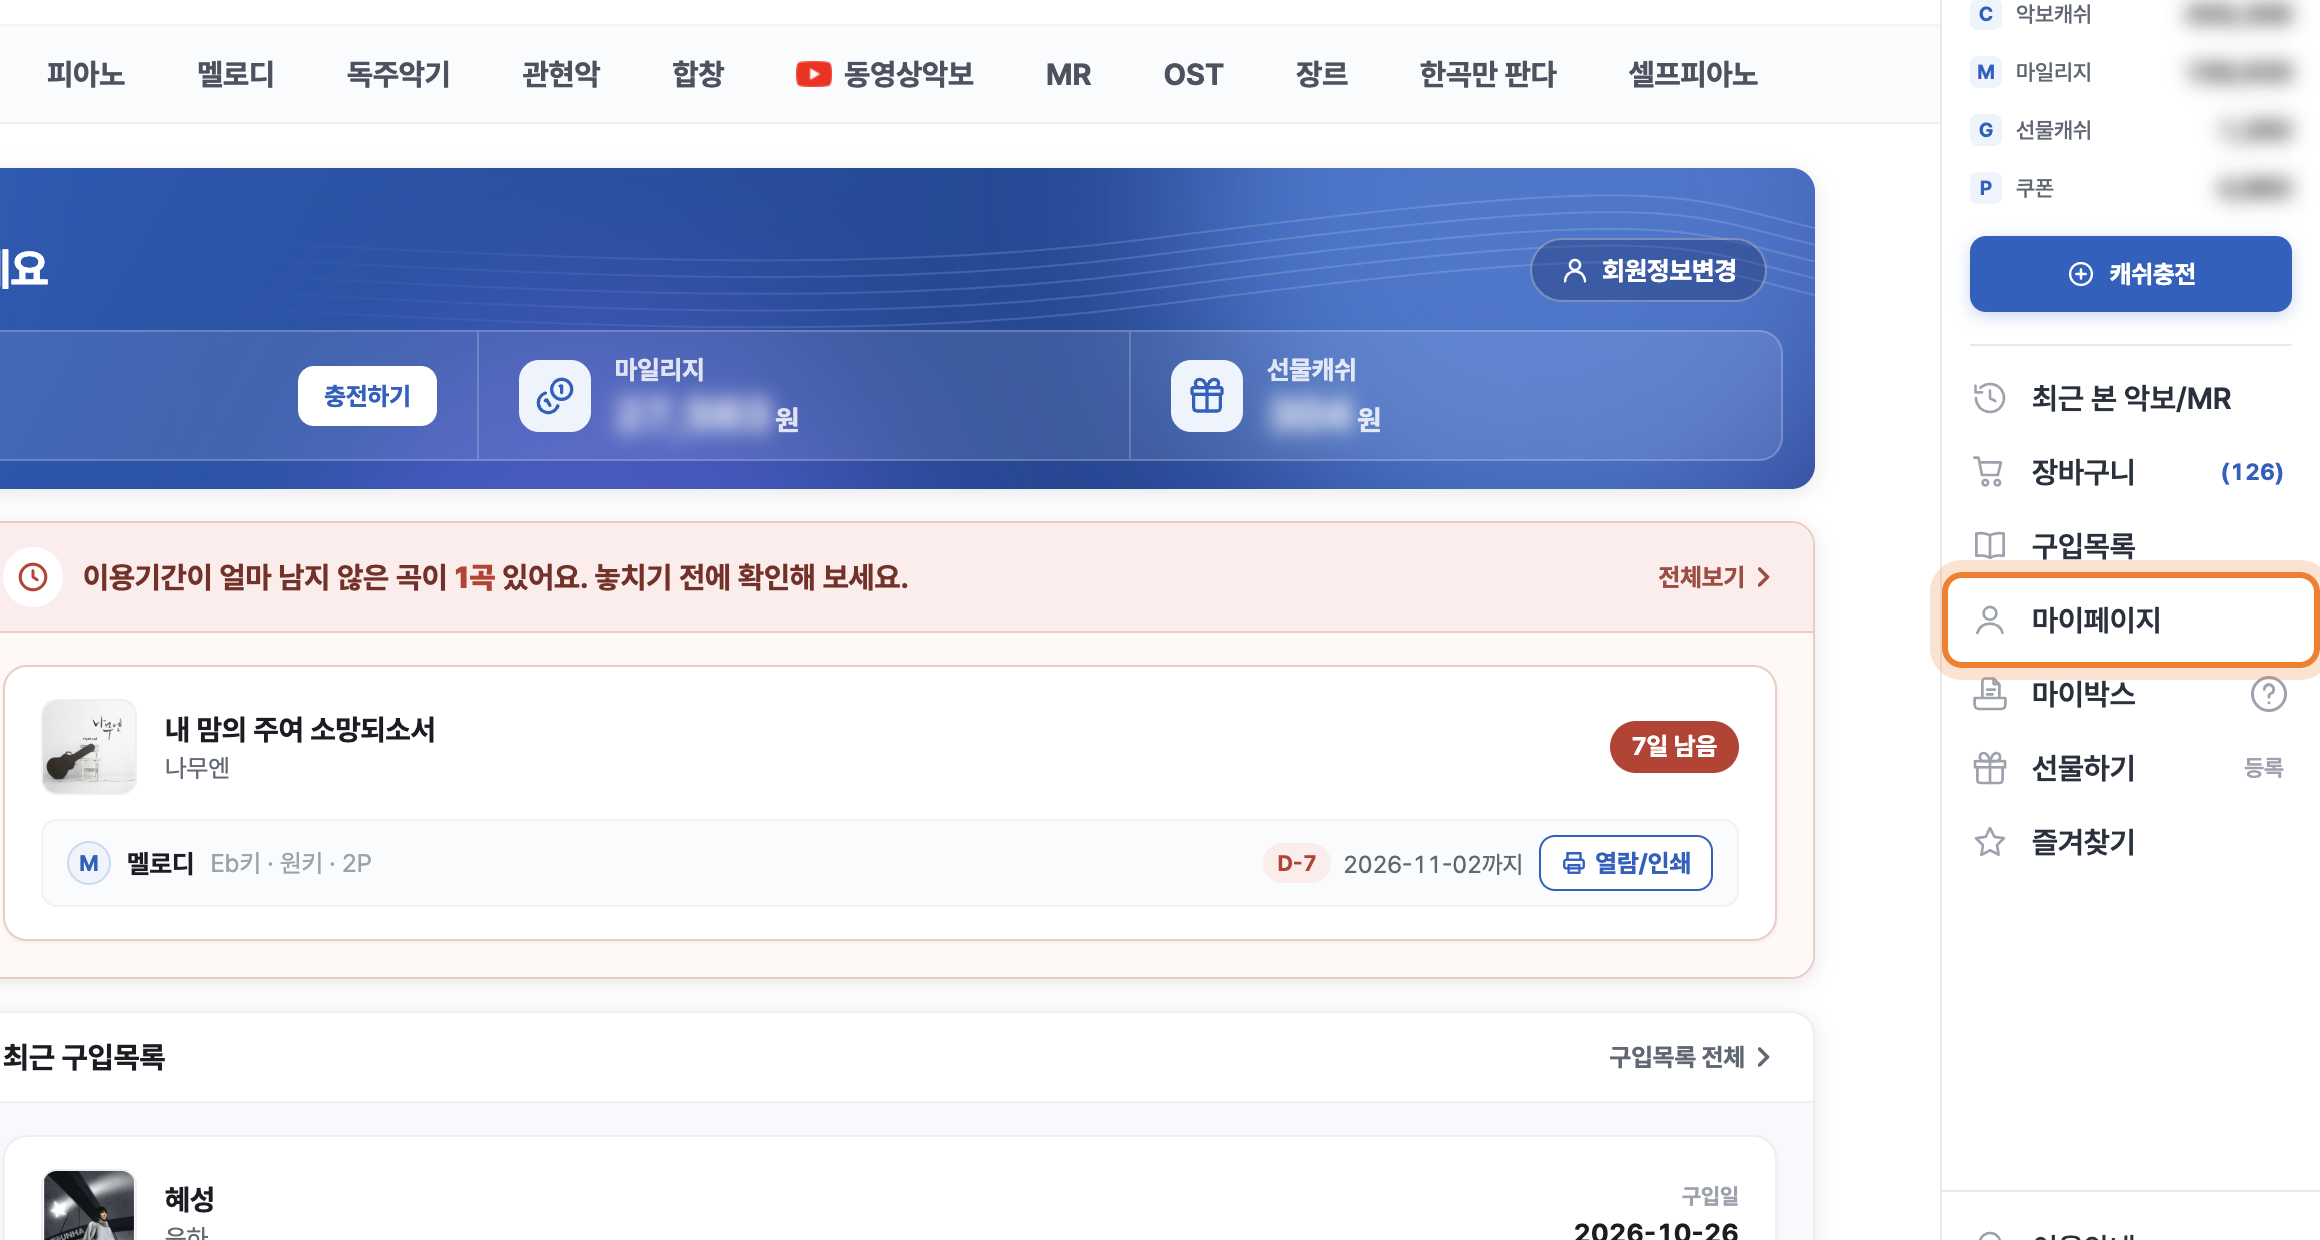Open the 내 맘의 주여 소망되소서 album thumbnail
Screen dimensions: 2320x1240
[x=89, y=747]
